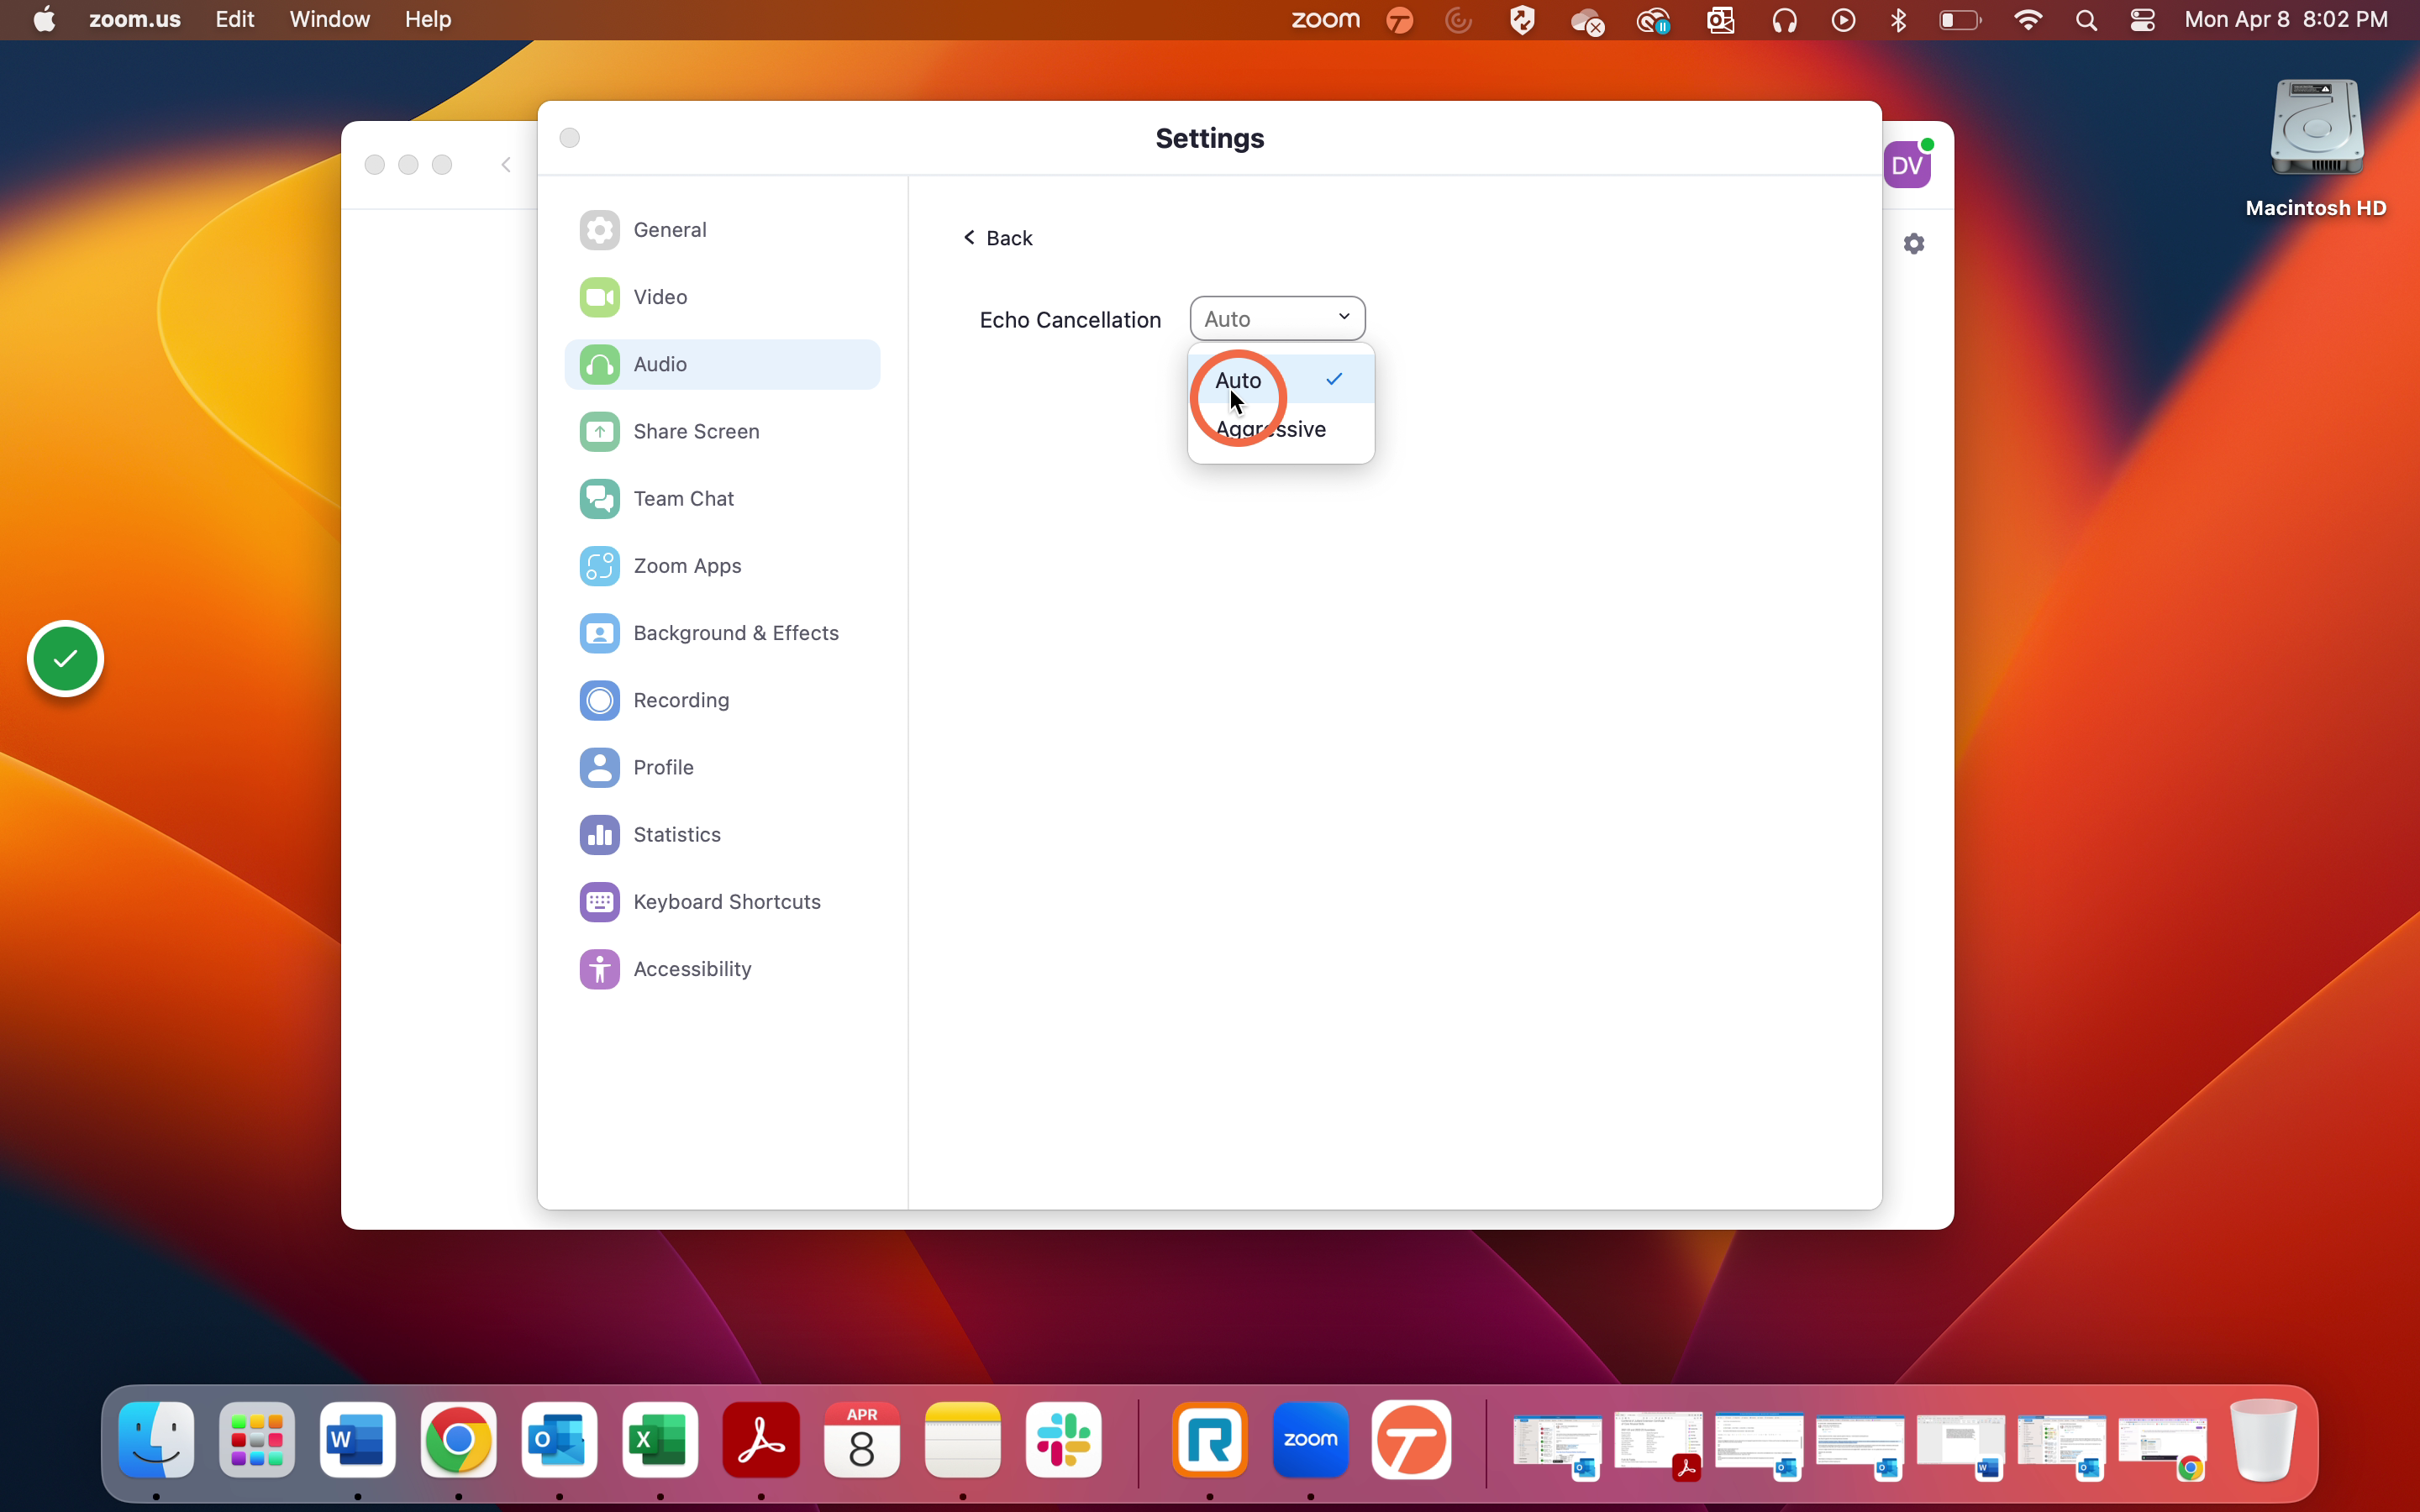Click the Zoom icon in the menu bar

pos(1325,20)
